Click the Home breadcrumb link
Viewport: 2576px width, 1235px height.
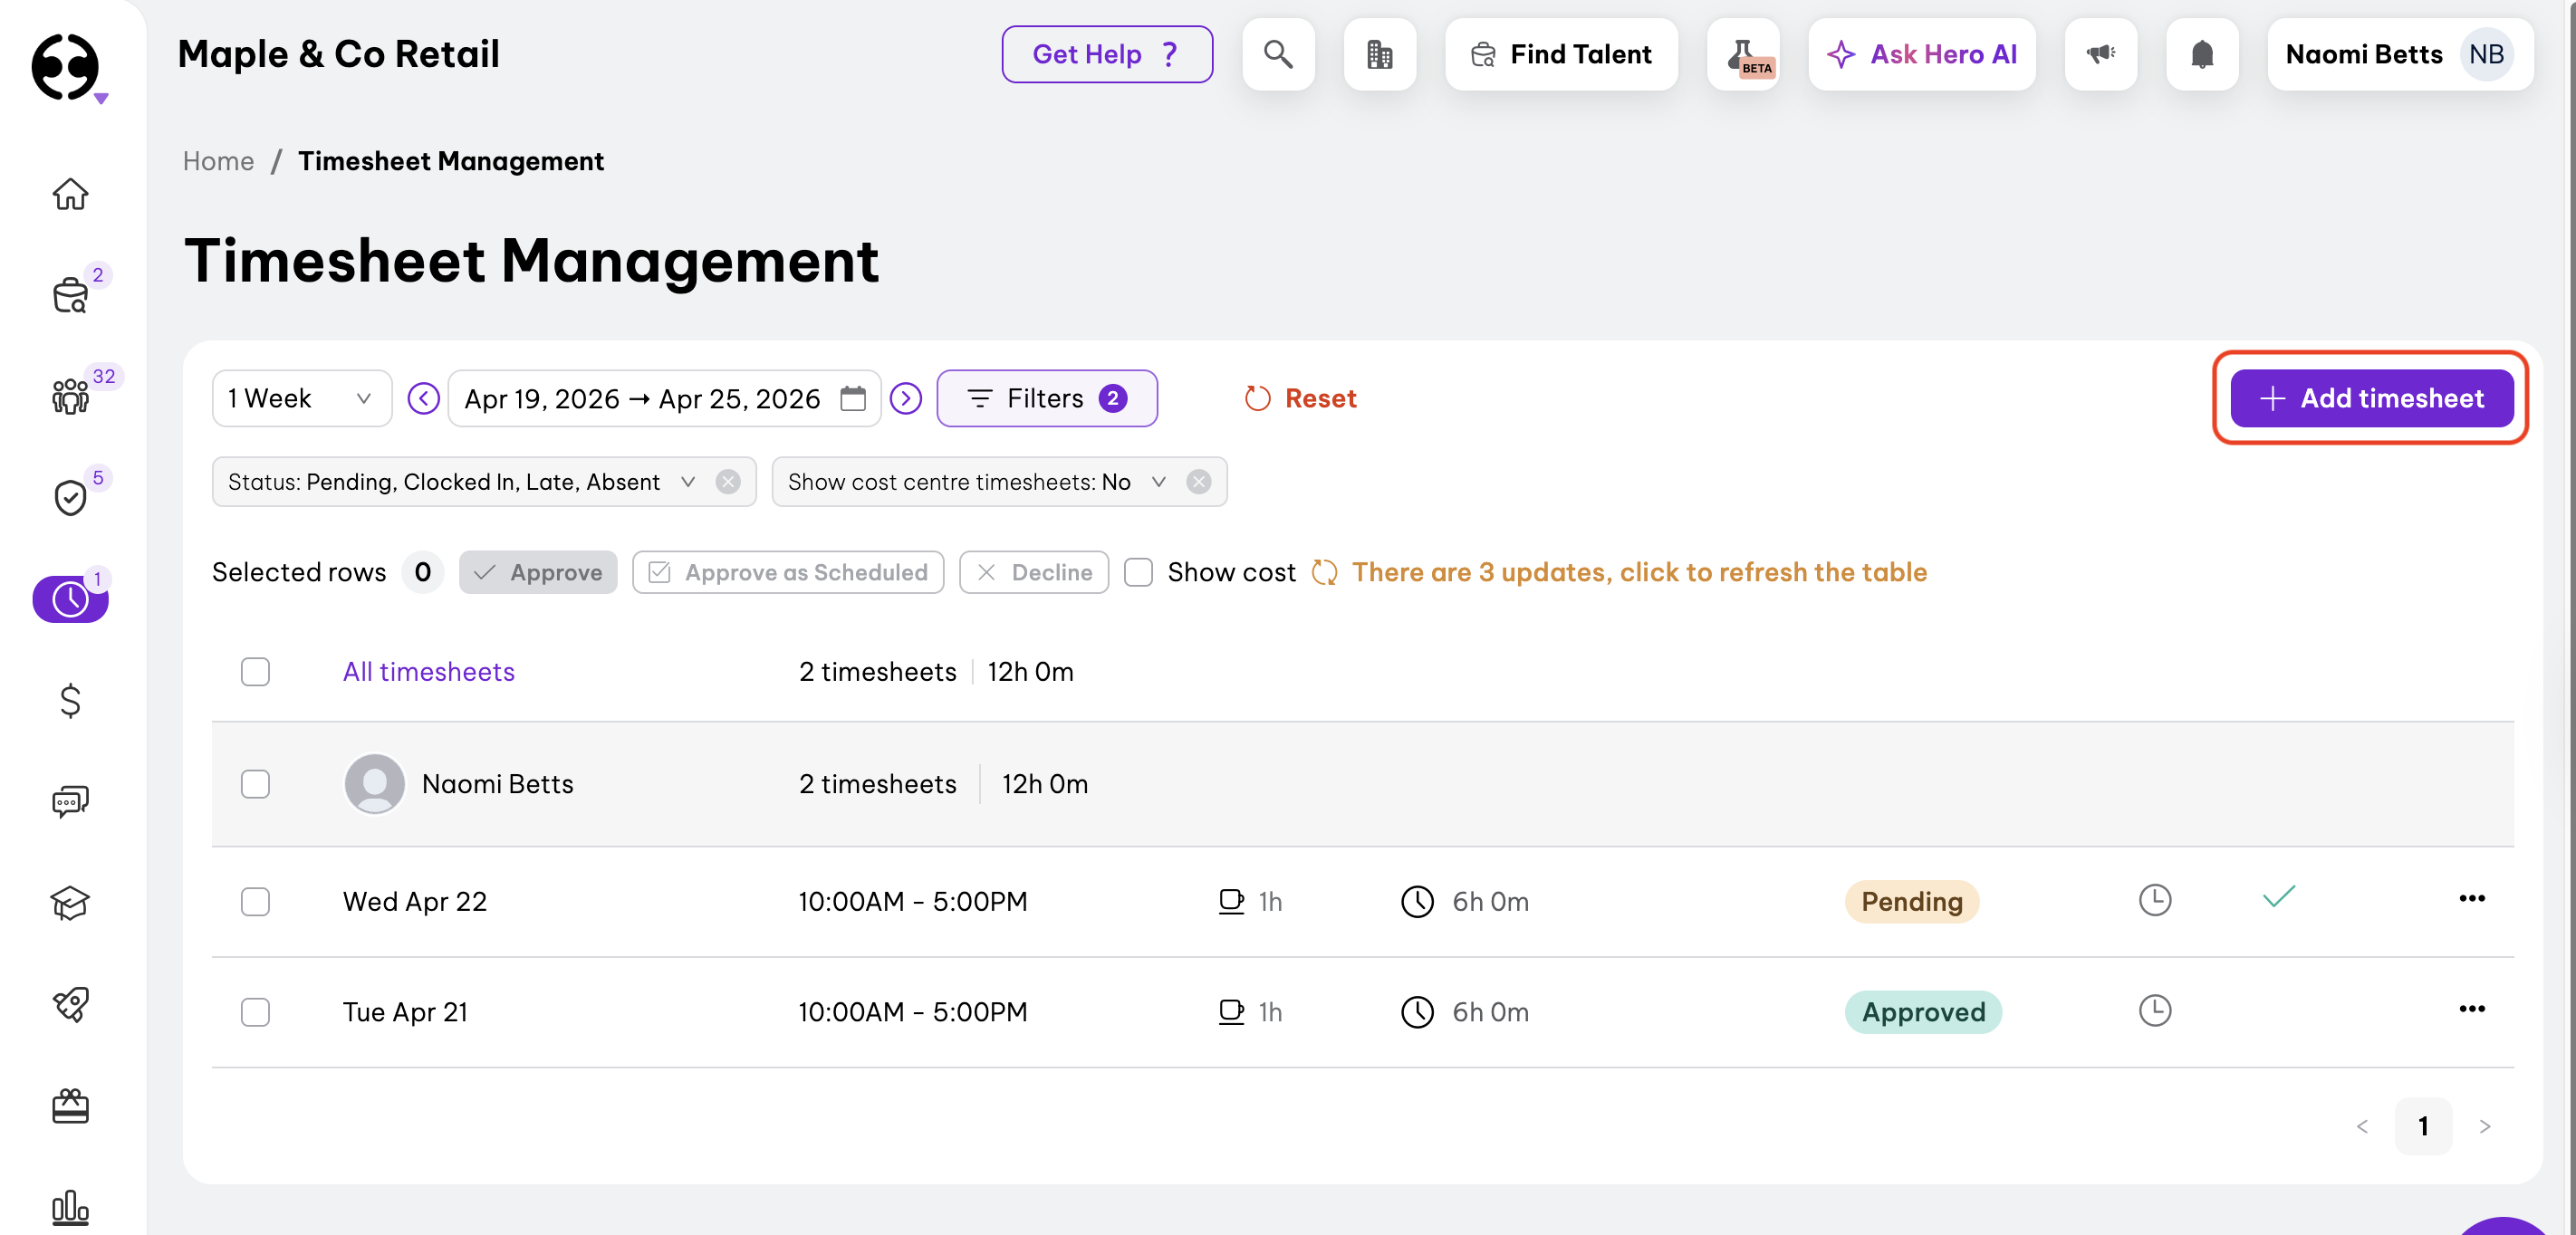tap(218, 161)
